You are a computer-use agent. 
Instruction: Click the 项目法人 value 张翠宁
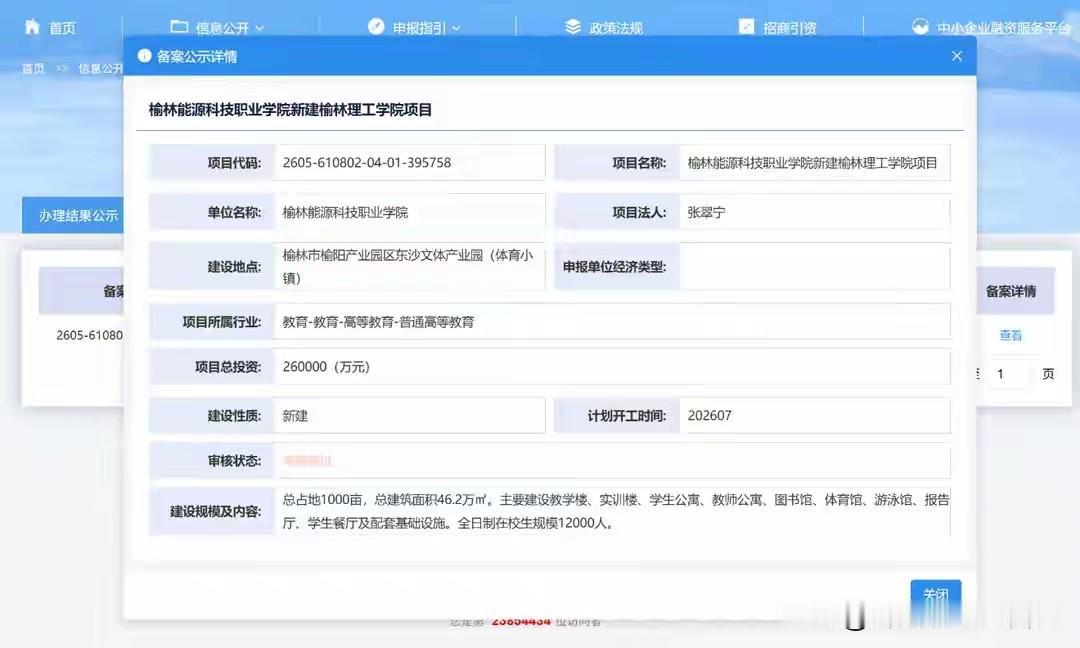point(706,212)
